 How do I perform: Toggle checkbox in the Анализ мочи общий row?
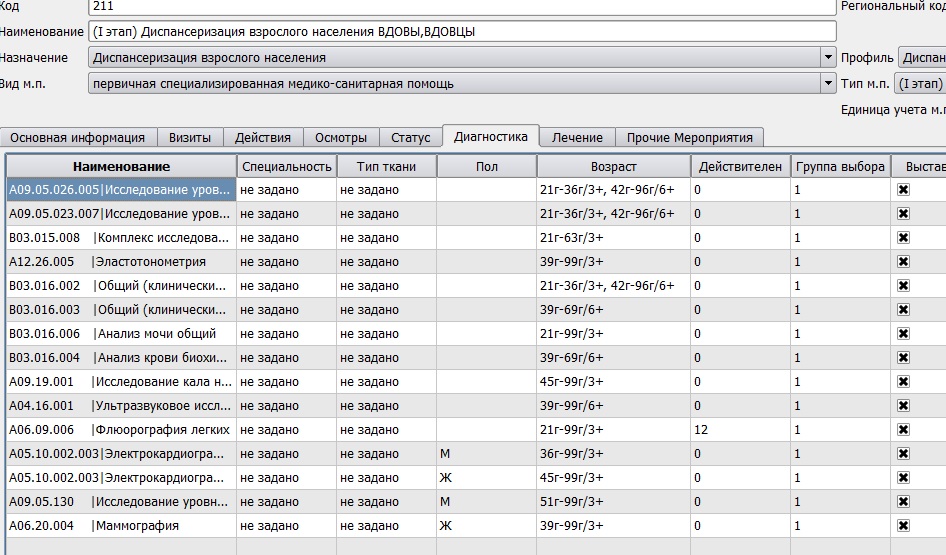903,334
